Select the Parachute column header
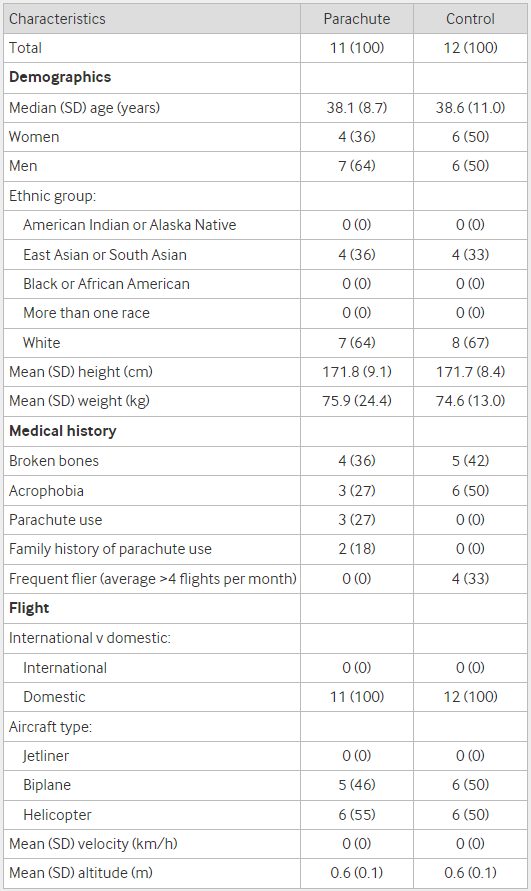Viewport: 531px width, 891px height. 356,19
